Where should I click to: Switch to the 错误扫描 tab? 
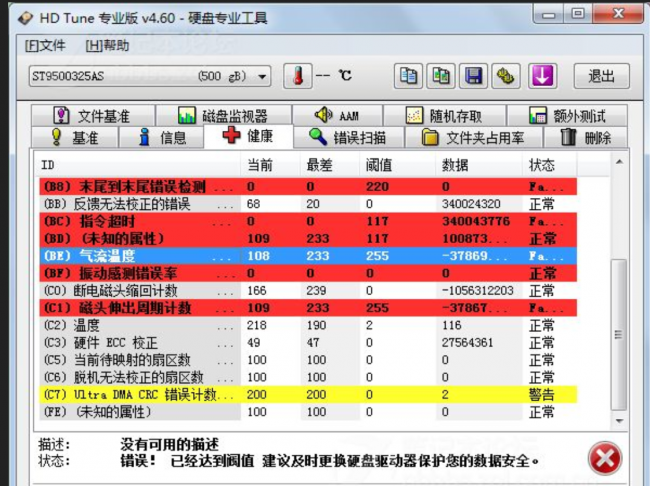[x=348, y=137]
